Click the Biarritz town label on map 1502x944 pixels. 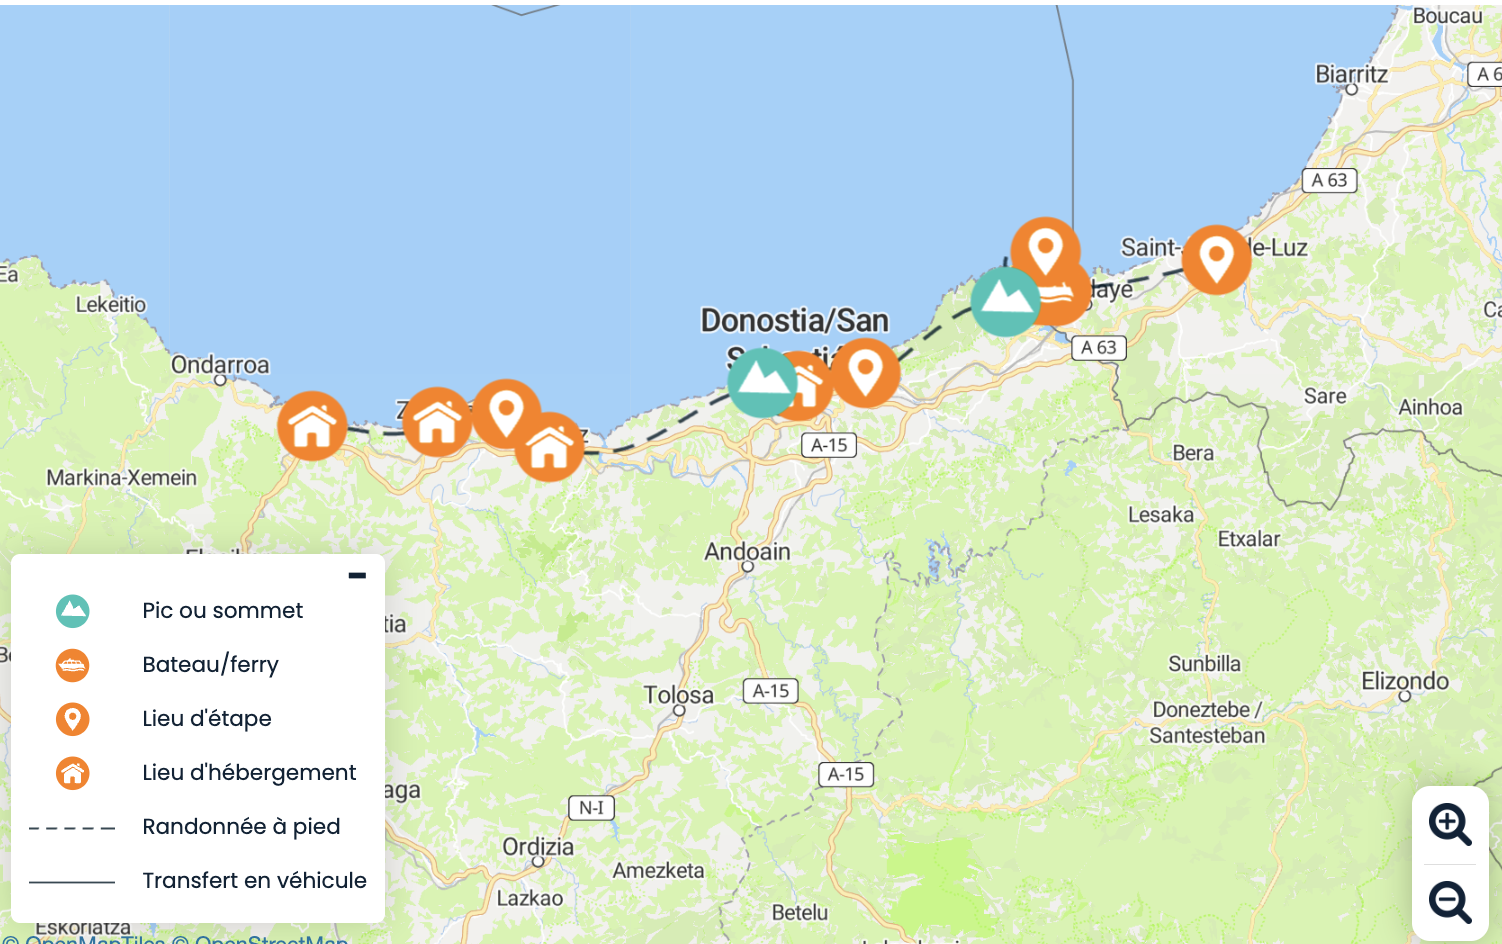pyautogui.click(x=1351, y=74)
